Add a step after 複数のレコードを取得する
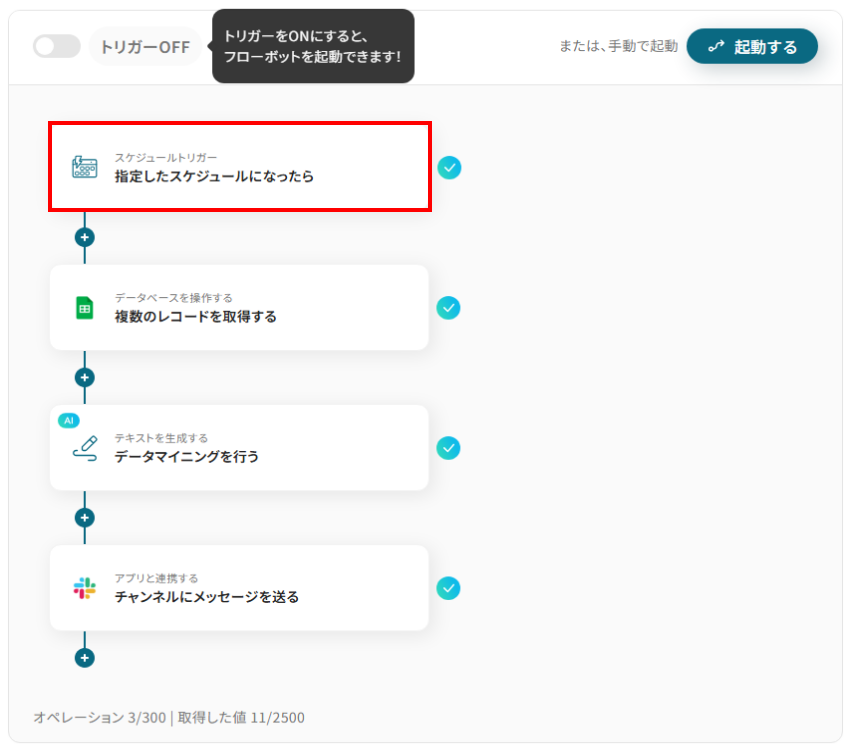This screenshot has height=750, width=851. (85, 377)
